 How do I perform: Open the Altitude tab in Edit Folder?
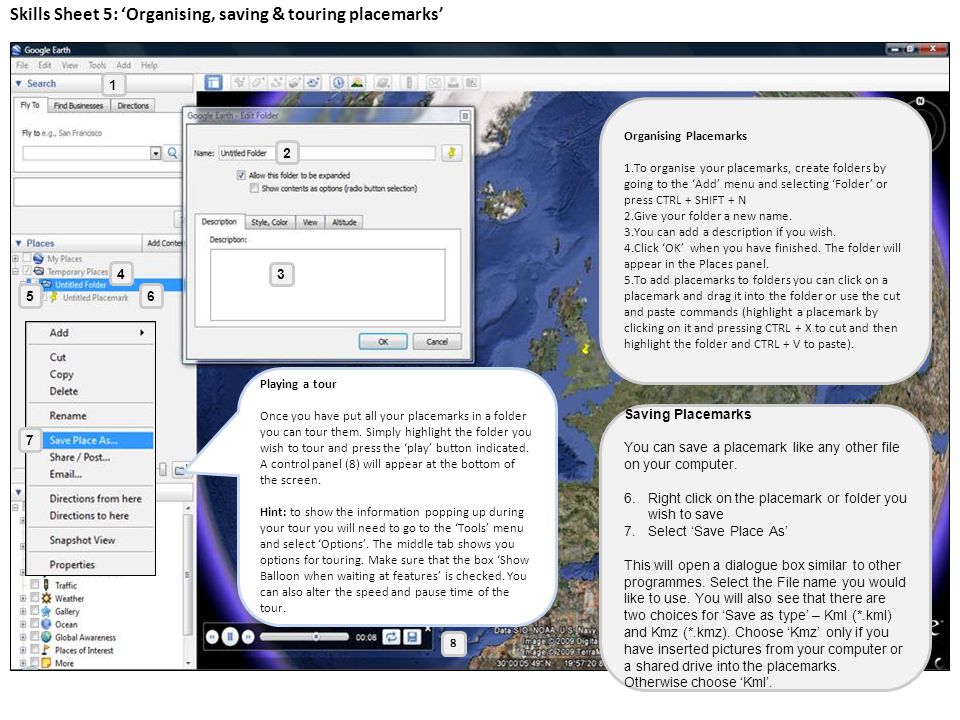pos(344,222)
